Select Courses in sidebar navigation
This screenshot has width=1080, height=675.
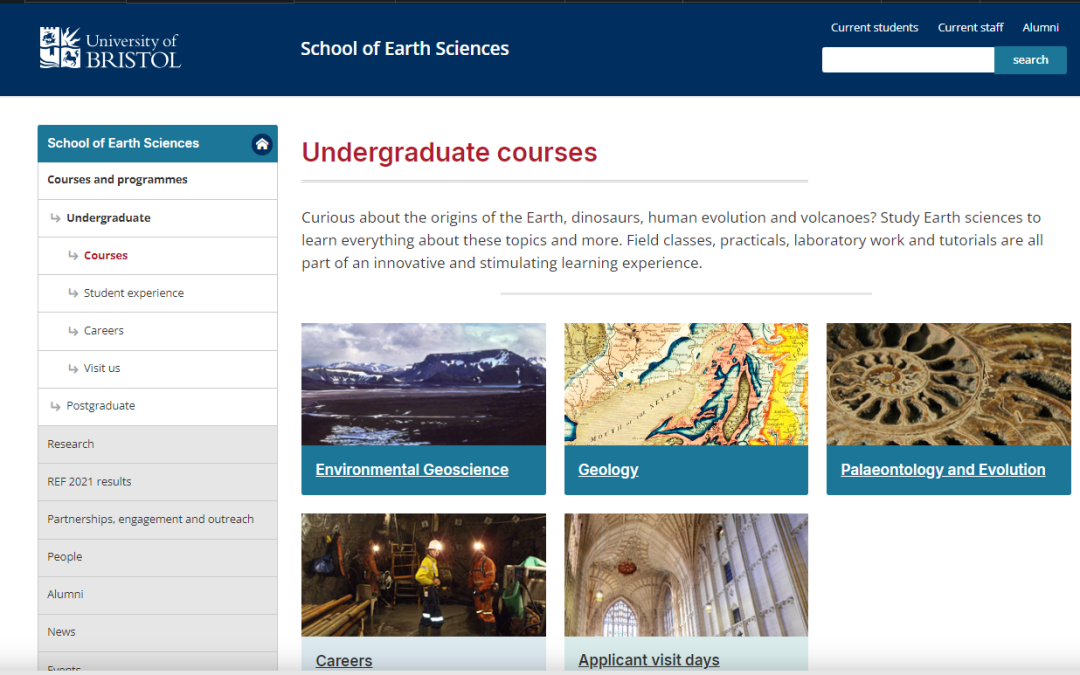tap(158, 256)
